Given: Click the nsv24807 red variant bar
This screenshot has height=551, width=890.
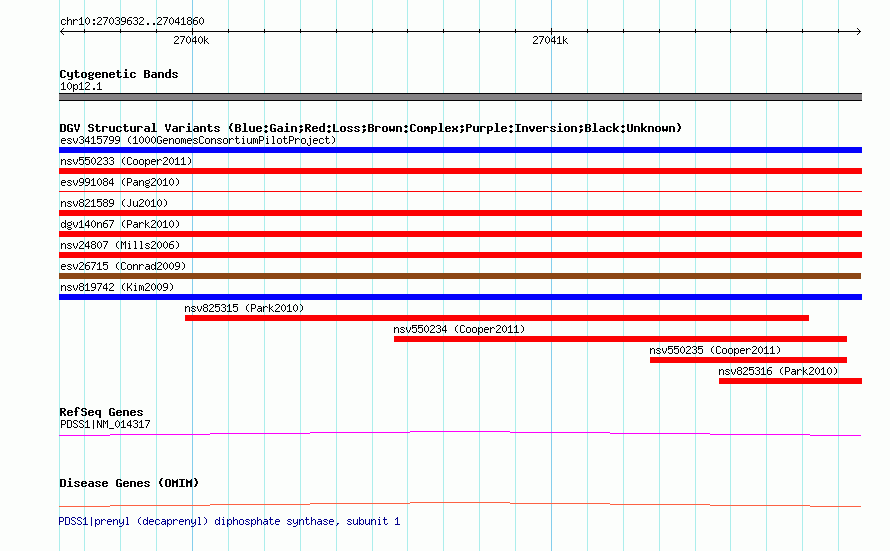Looking at the screenshot, I should 460,255.
